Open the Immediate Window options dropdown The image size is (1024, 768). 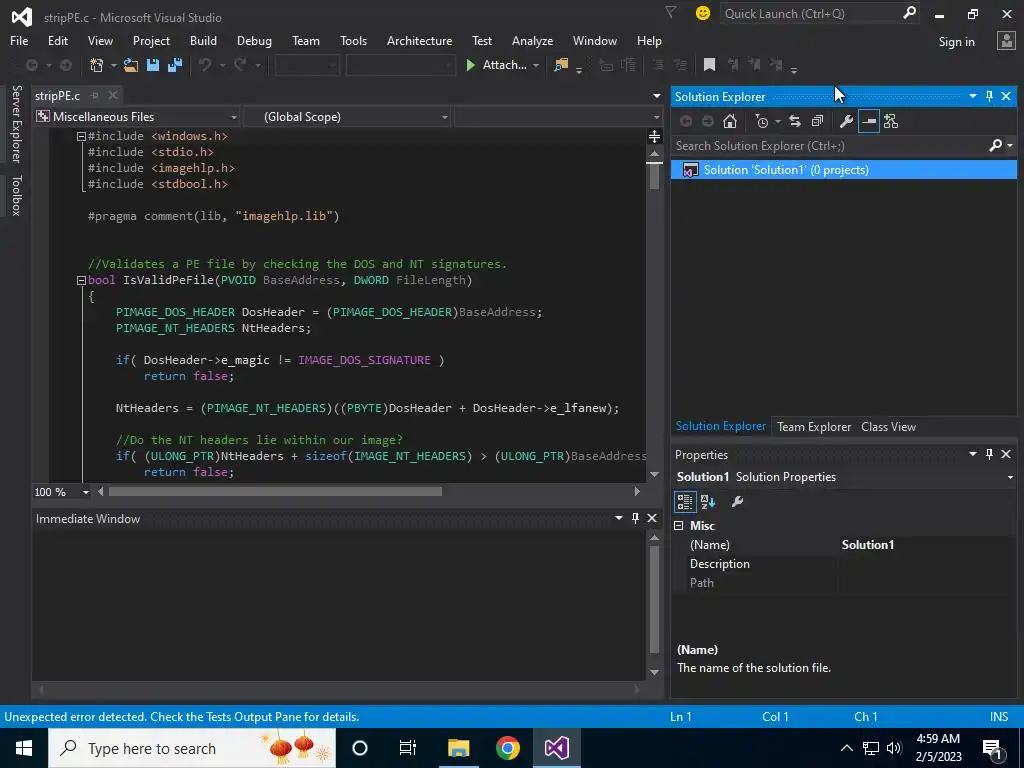pos(618,518)
